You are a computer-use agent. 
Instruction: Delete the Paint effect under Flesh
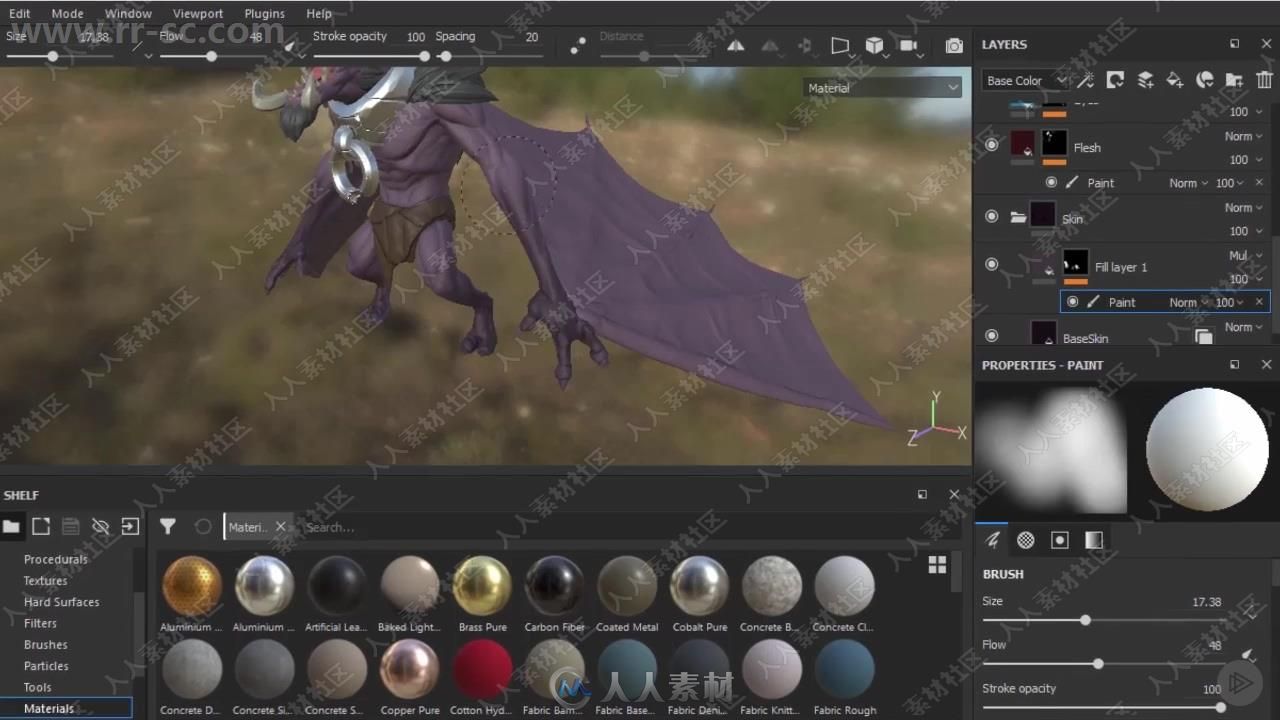click(1259, 183)
